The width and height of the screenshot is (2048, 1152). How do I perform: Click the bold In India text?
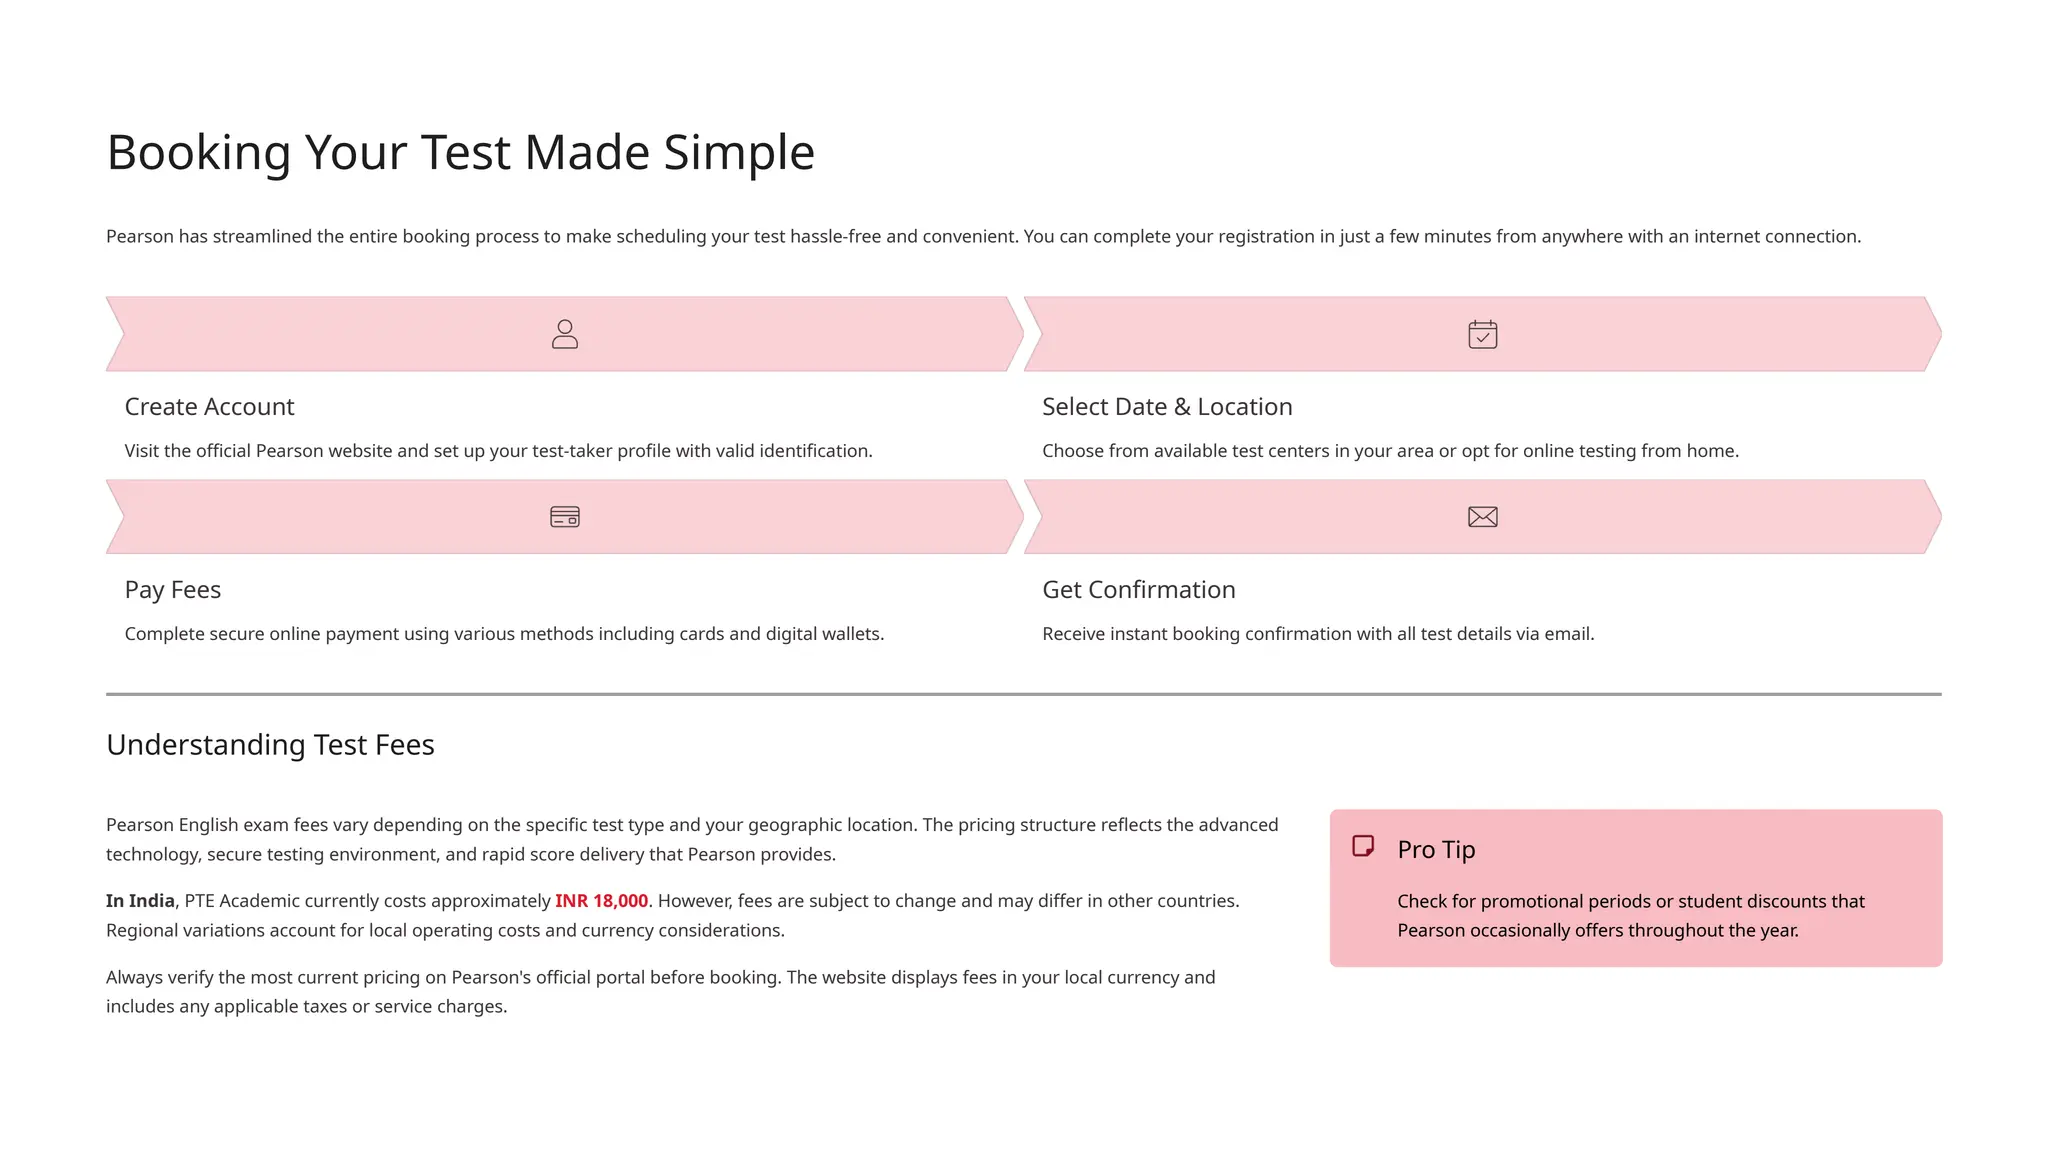click(x=140, y=901)
